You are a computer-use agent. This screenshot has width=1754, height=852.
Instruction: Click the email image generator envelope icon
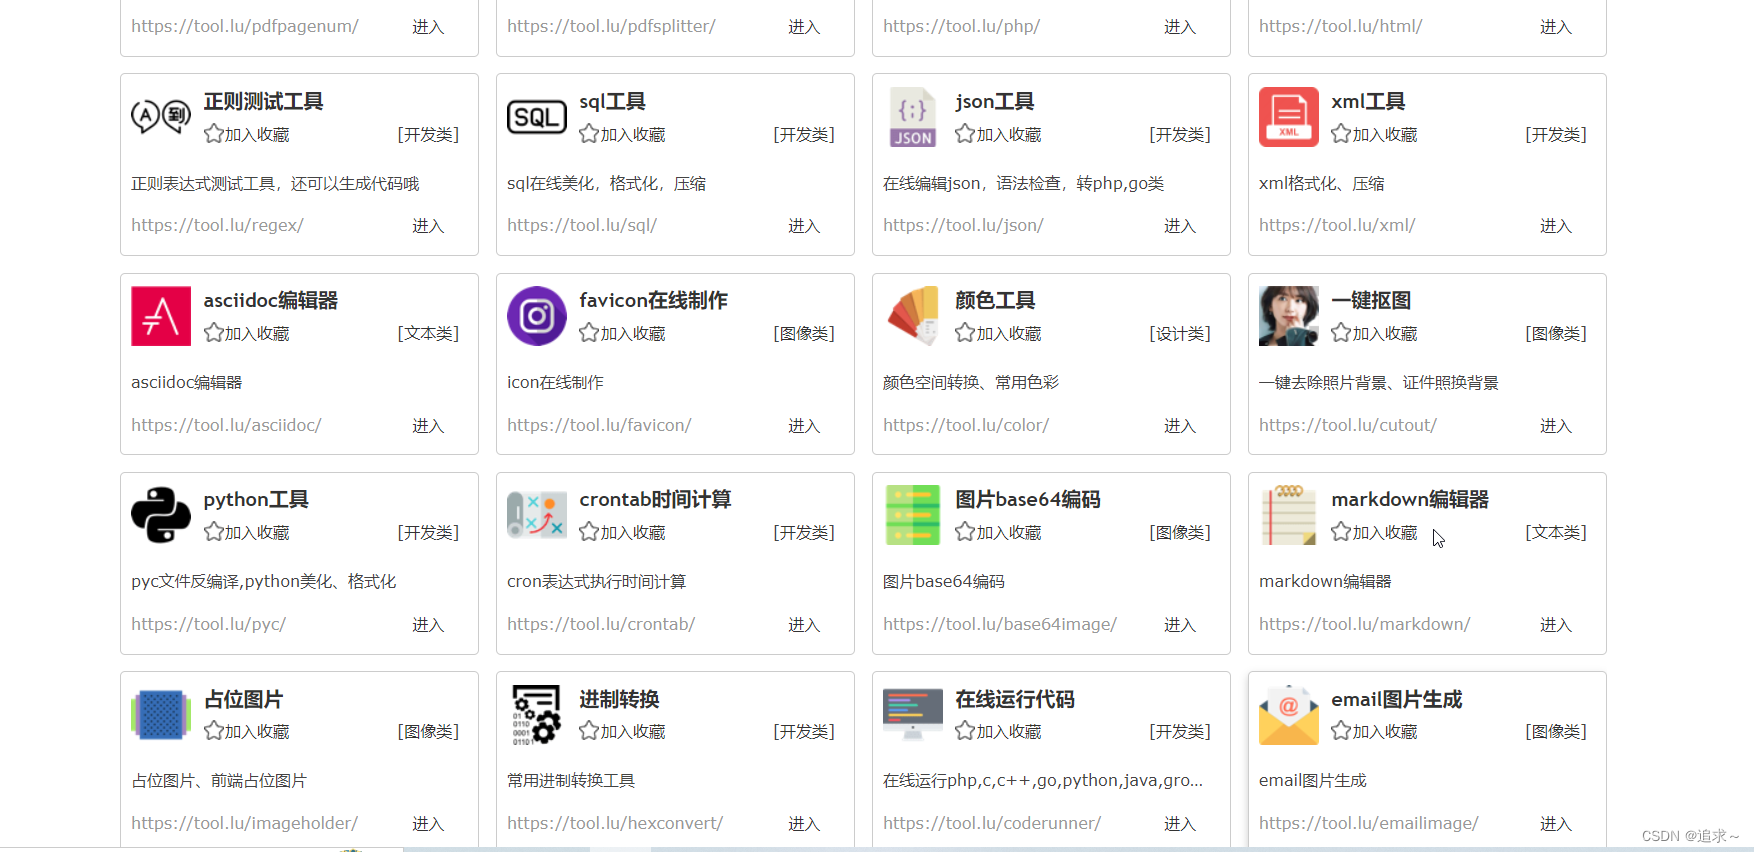1289,714
